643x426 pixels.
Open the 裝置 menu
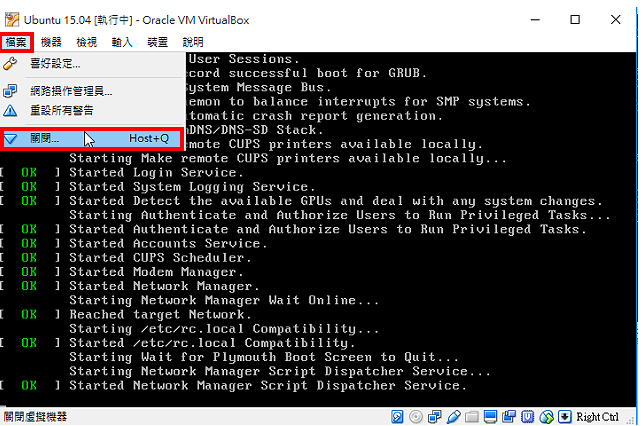click(x=157, y=42)
